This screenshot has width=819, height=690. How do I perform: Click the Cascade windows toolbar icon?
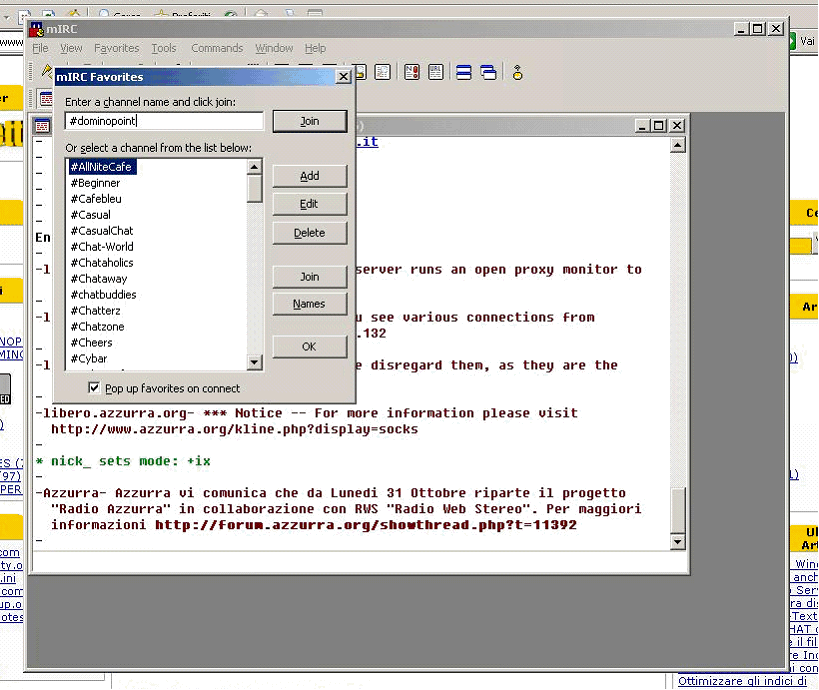coord(488,72)
